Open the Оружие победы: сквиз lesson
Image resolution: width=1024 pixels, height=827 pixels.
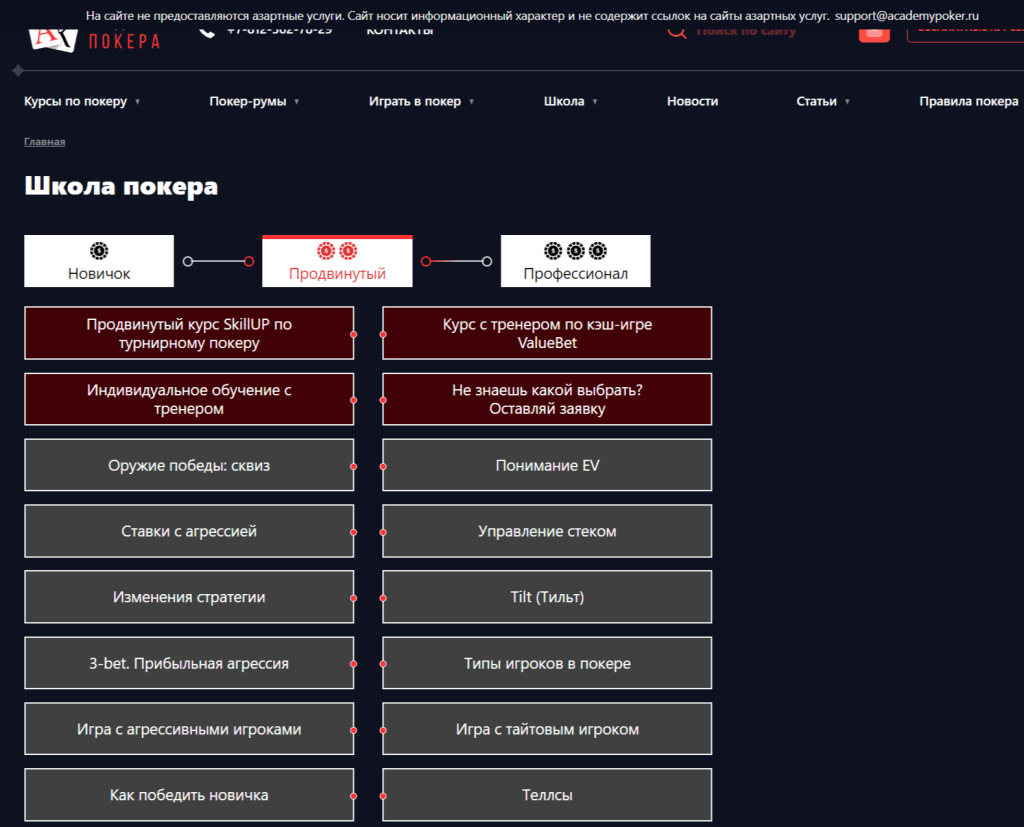189,465
